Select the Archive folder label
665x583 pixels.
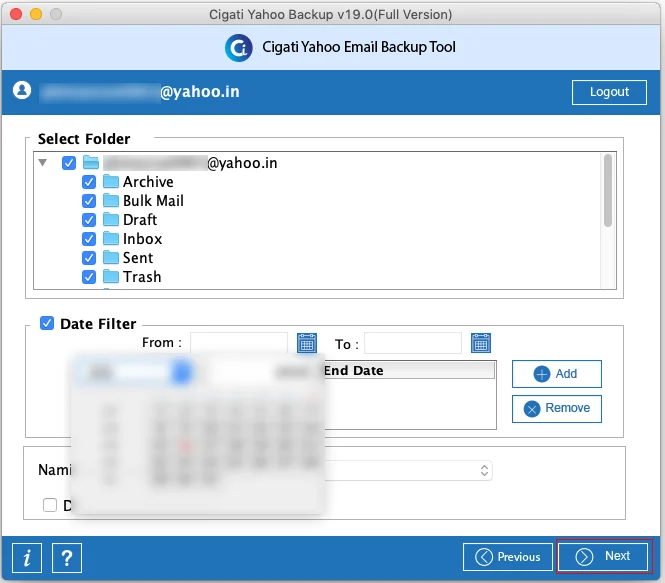tap(148, 182)
